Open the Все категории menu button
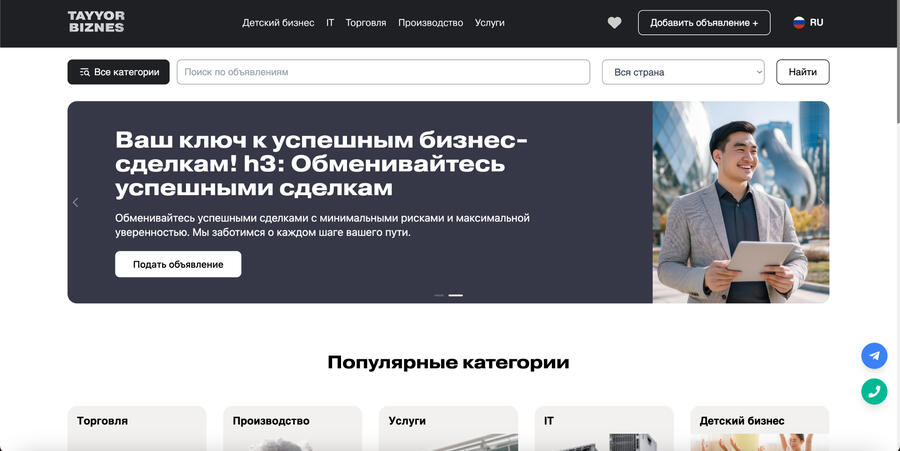Screen dimensions: 900x451 tap(118, 72)
